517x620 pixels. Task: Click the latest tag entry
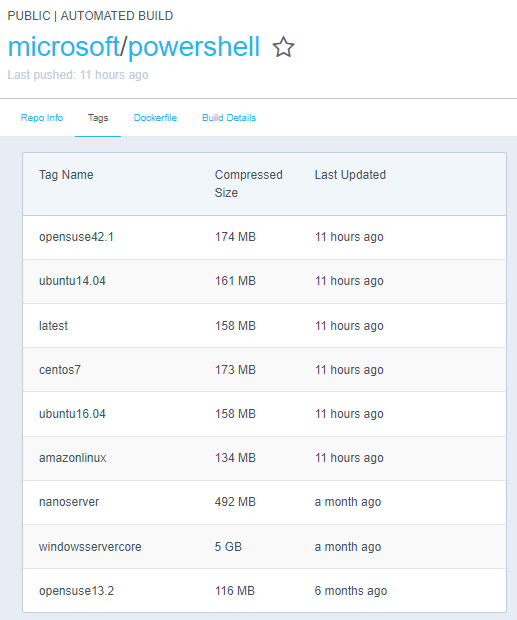53,326
